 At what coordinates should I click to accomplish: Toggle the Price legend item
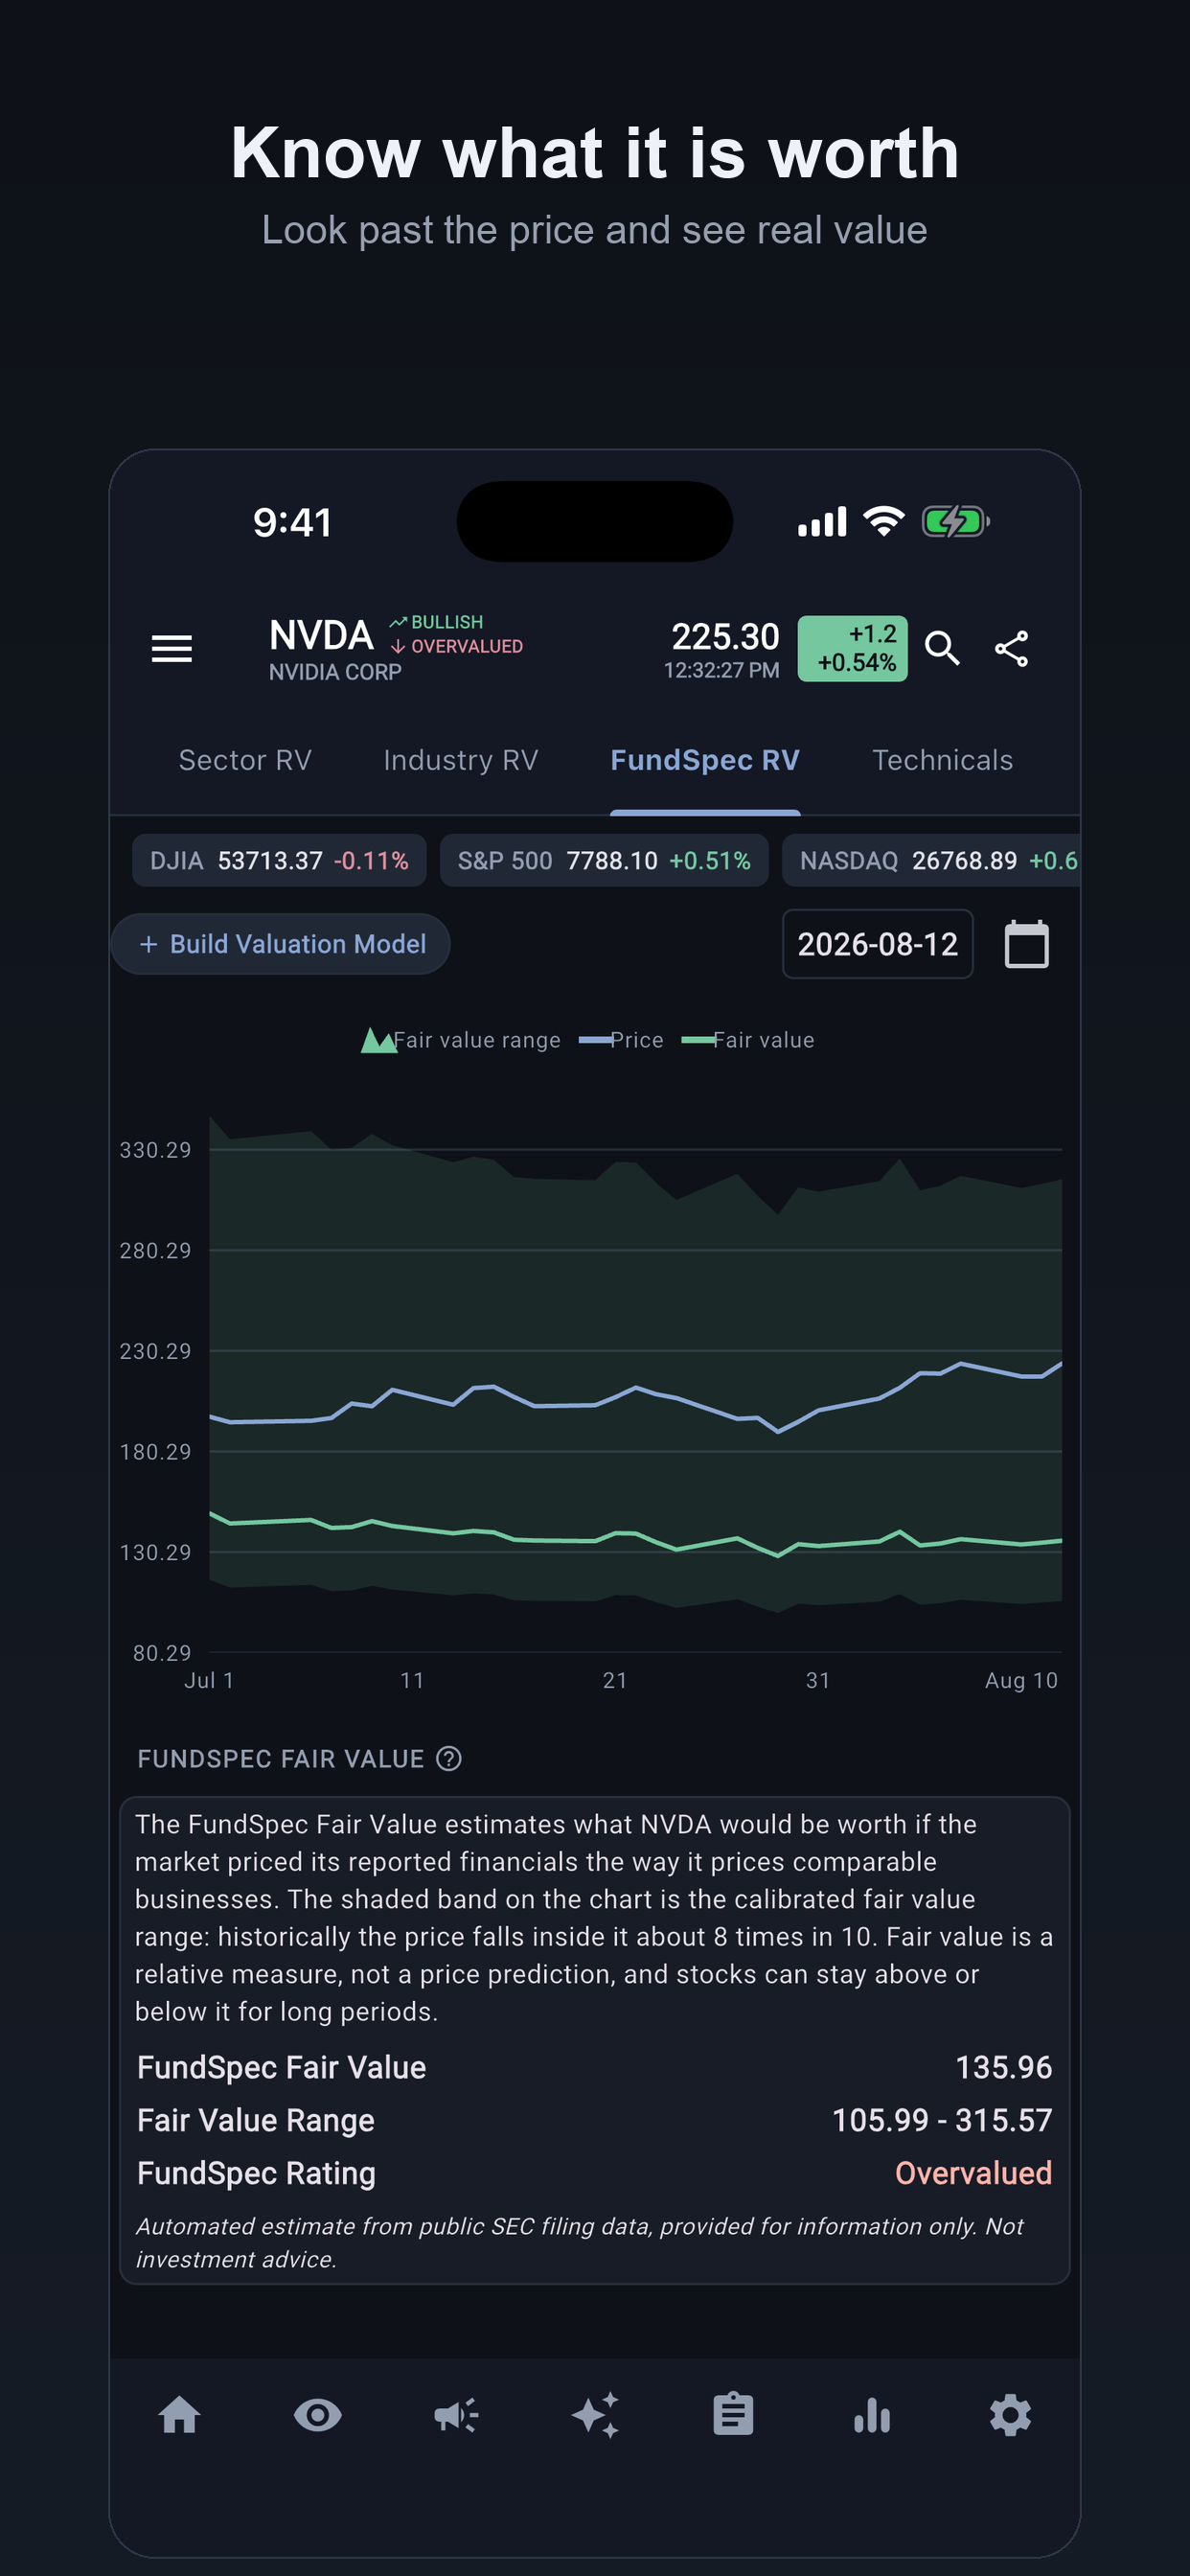621,1040
